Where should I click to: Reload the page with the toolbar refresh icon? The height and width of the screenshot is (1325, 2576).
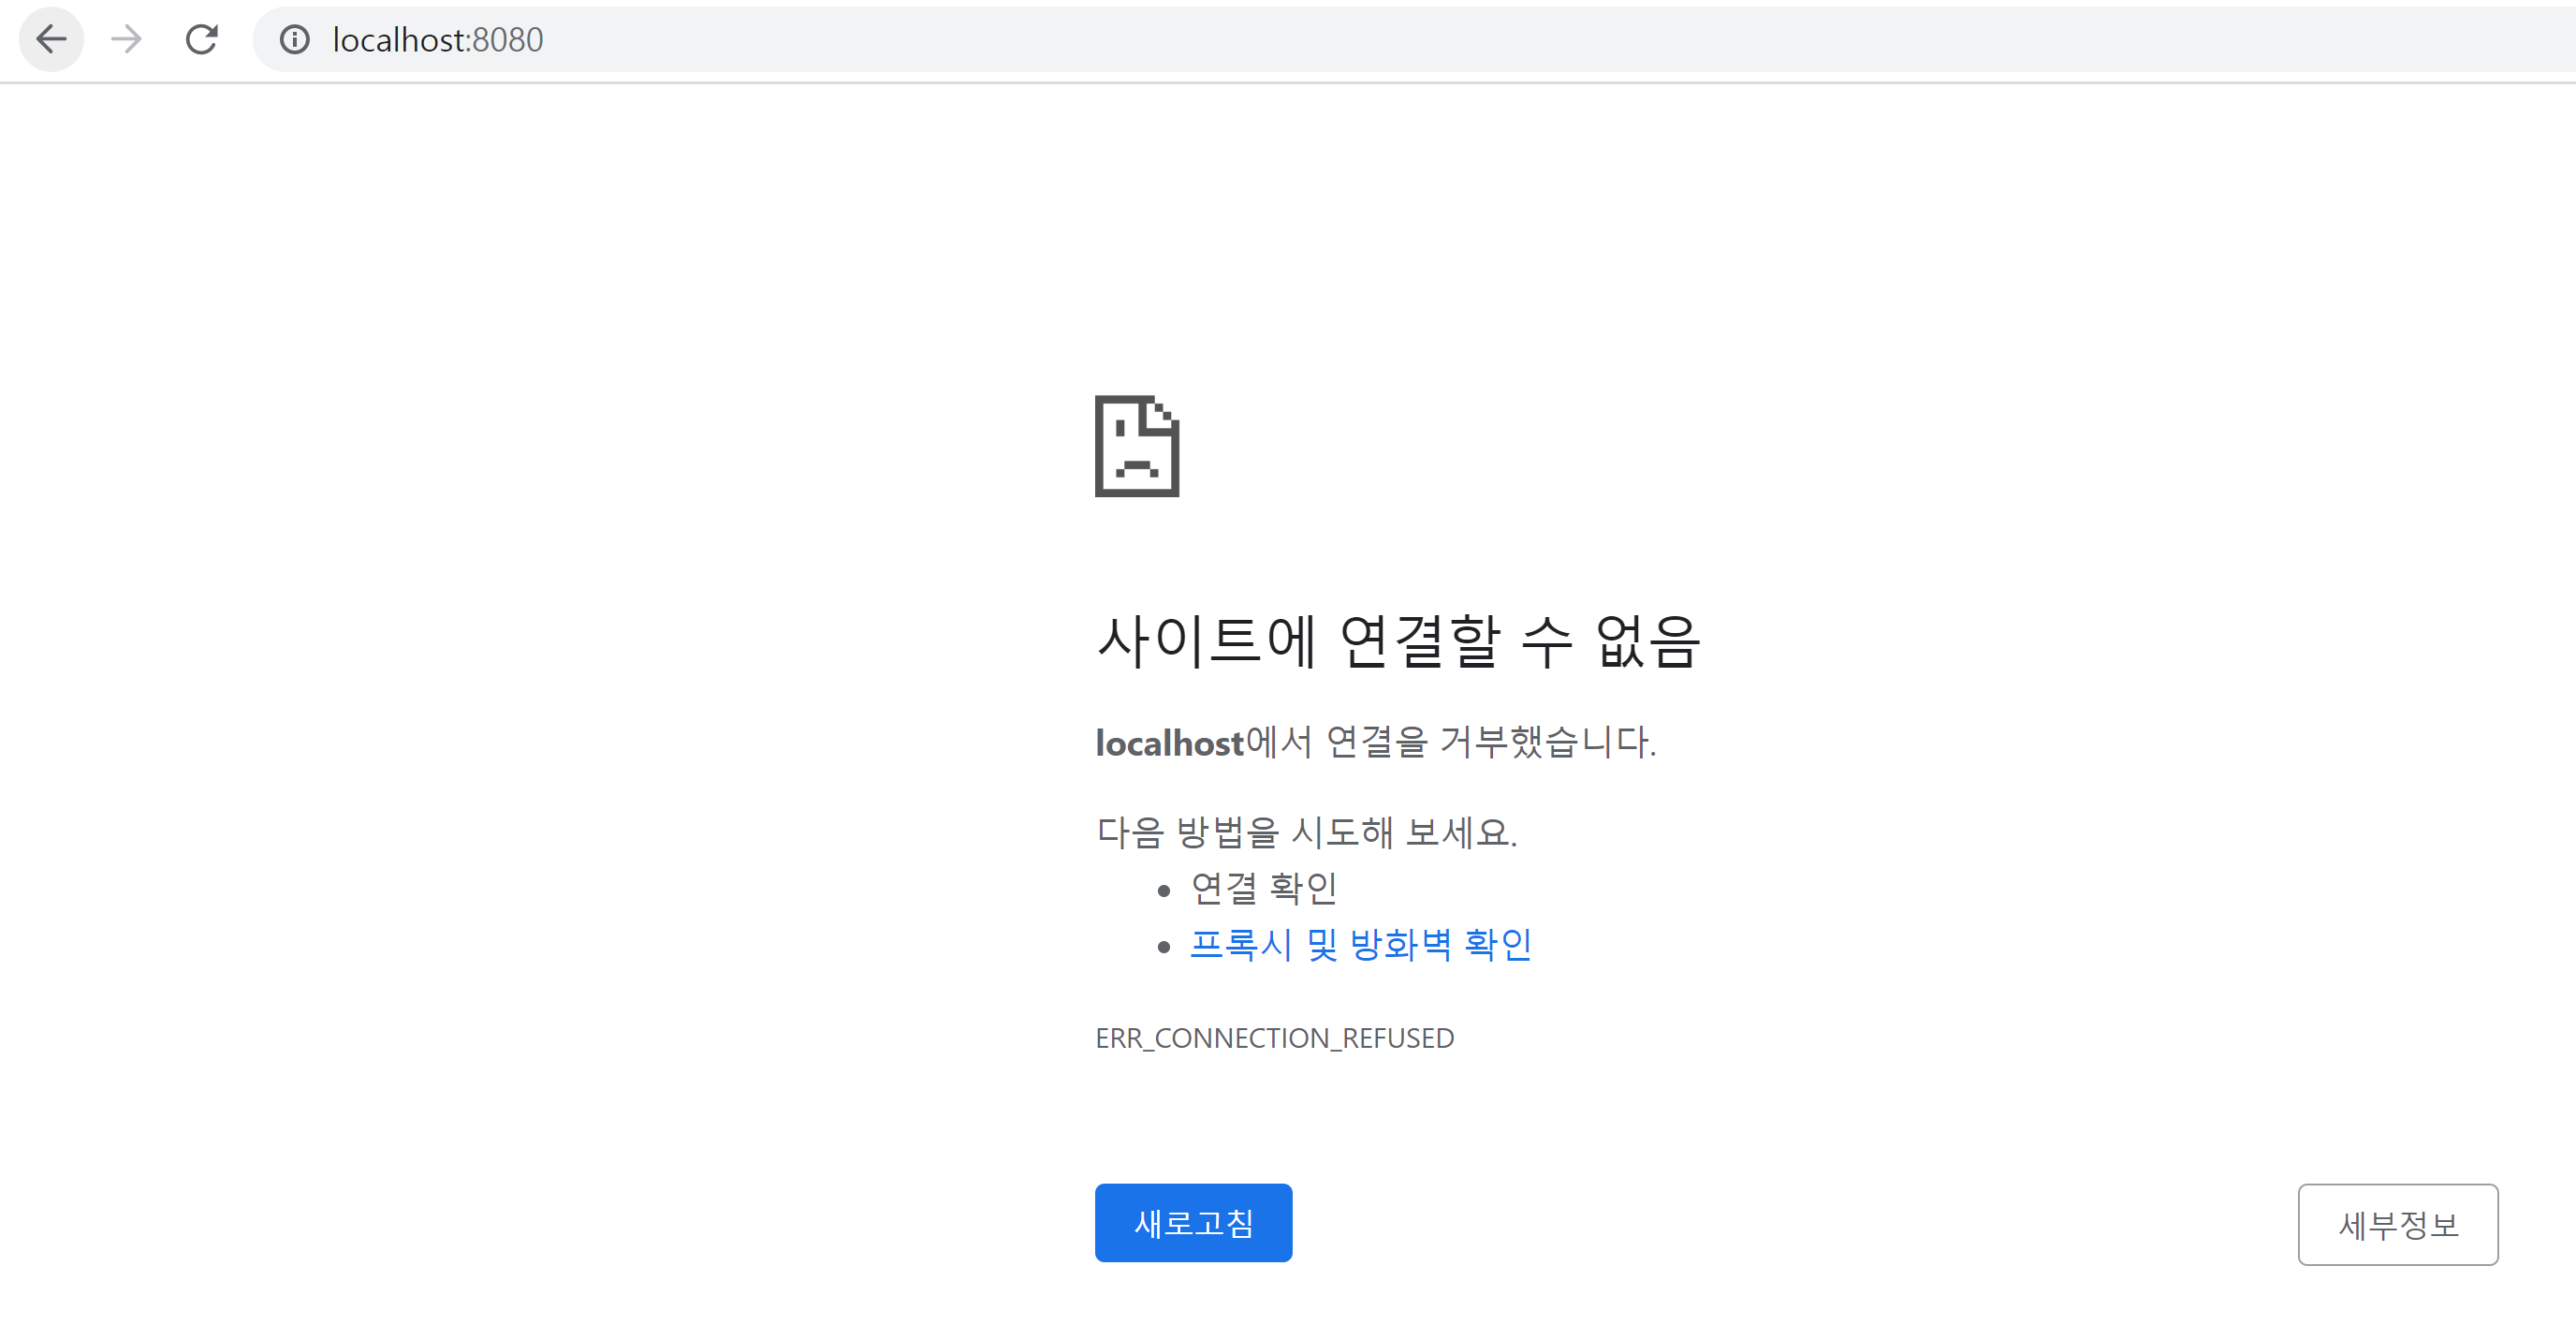(201, 40)
